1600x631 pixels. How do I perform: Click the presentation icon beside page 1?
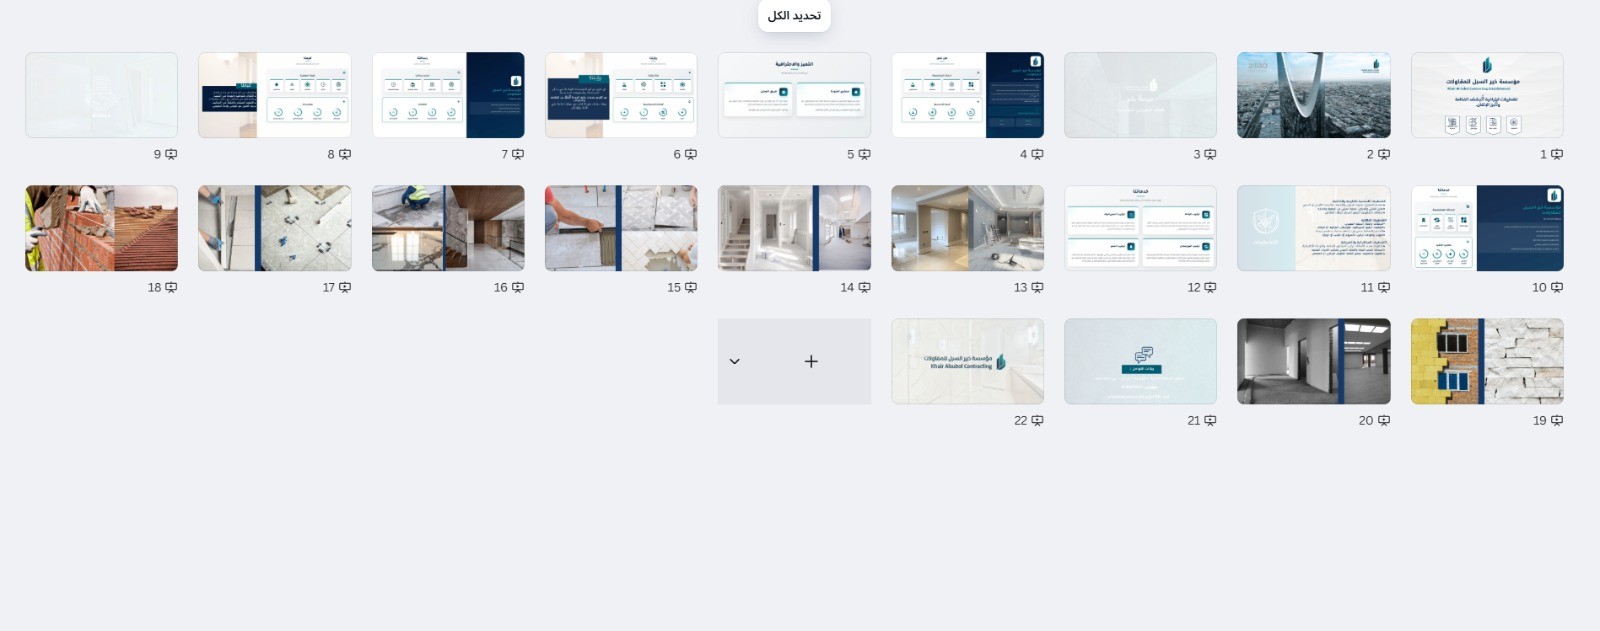point(1557,154)
